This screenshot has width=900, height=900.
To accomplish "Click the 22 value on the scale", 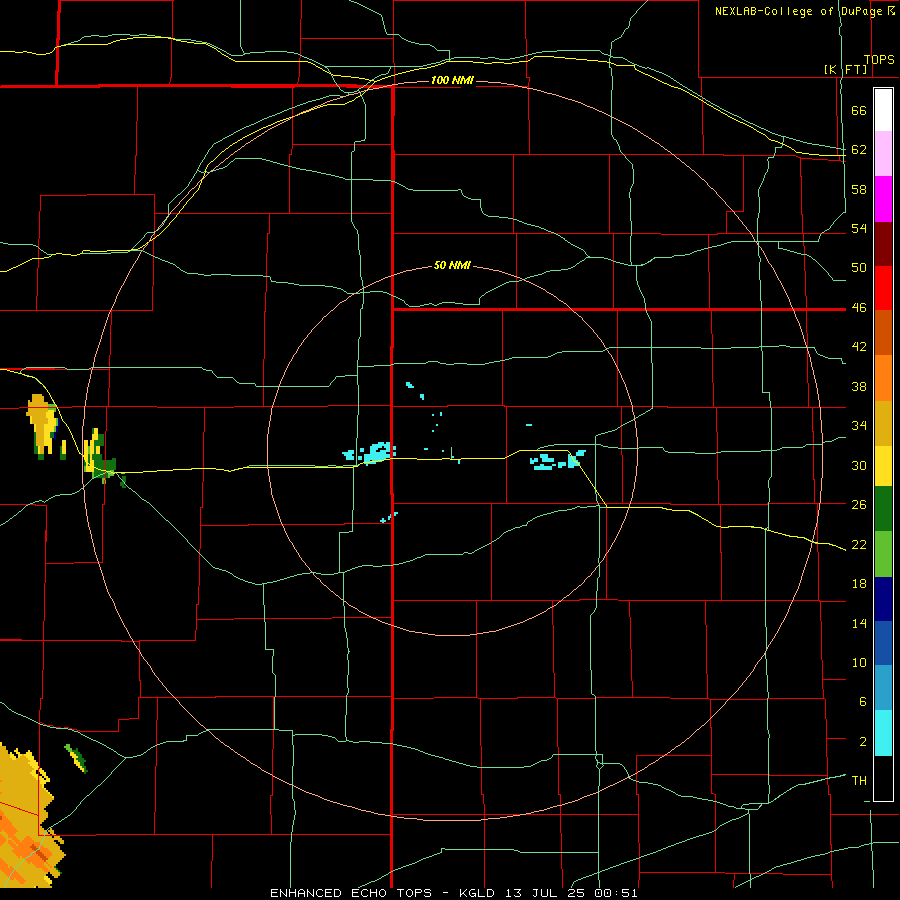I will [x=859, y=544].
